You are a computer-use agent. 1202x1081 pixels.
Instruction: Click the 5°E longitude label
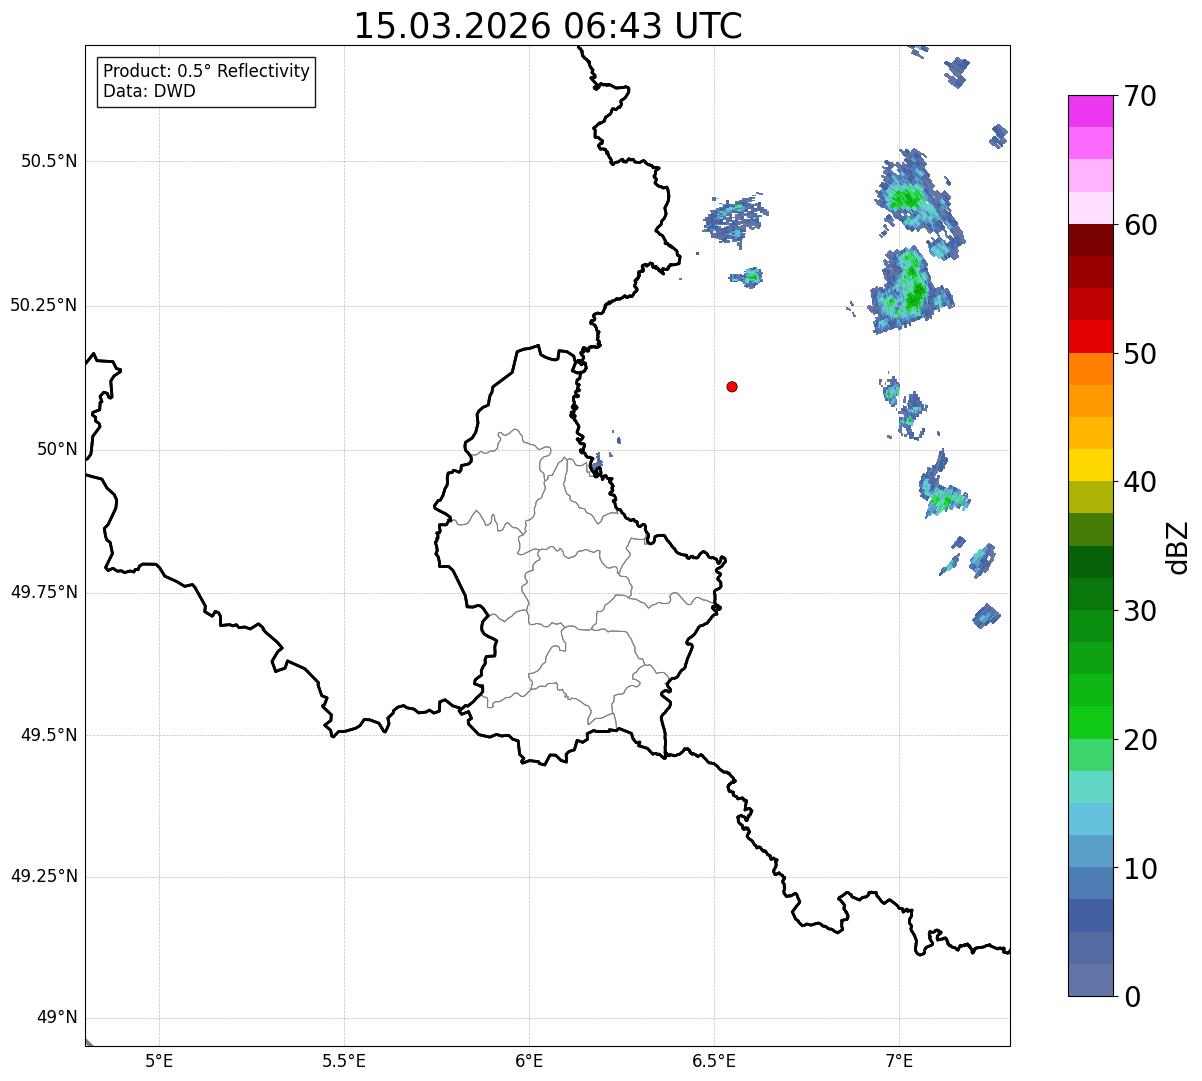pos(159,1061)
